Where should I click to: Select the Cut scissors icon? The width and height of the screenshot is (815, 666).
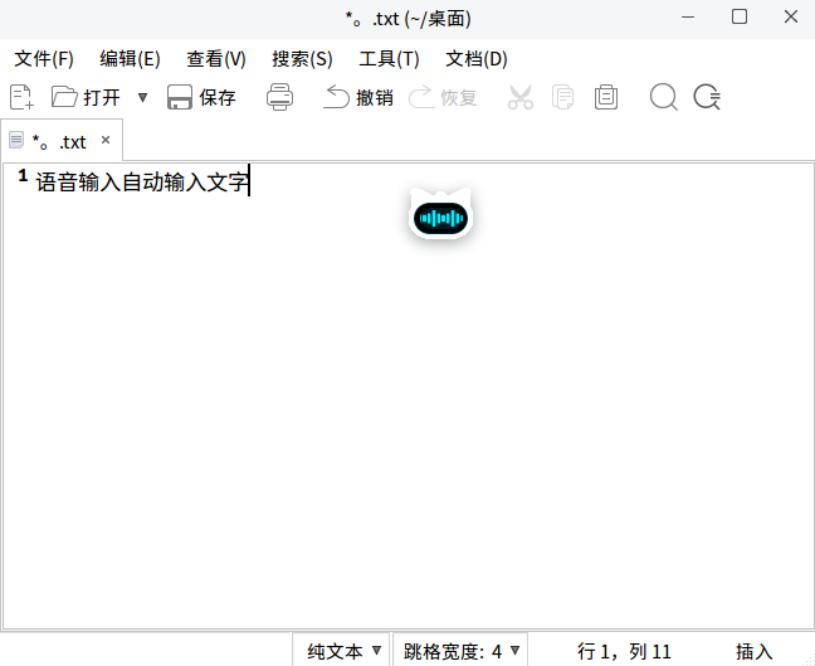pos(520,97)
